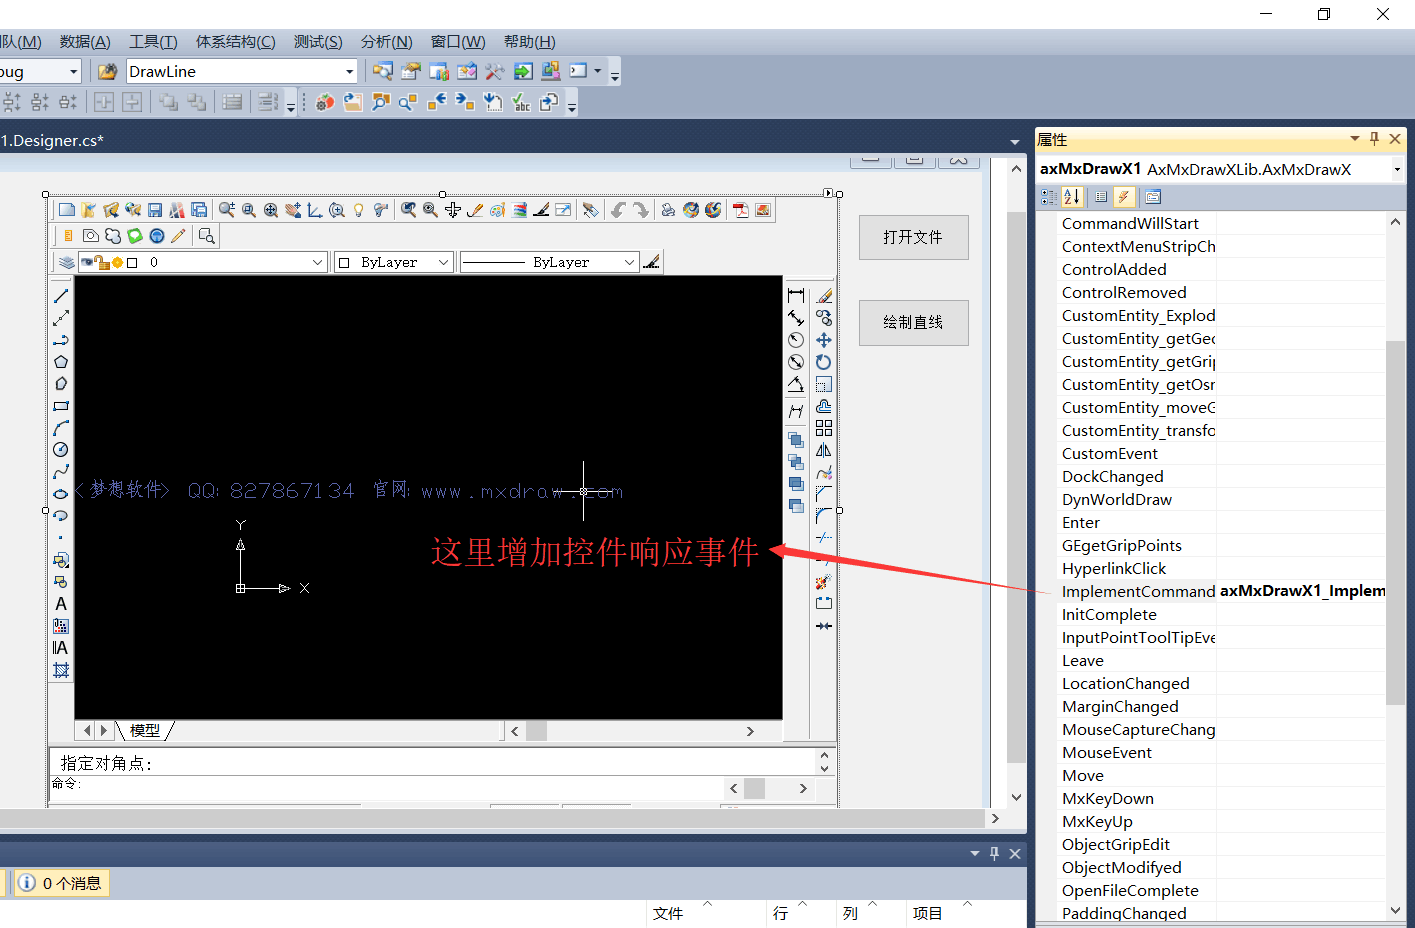Switch to the Properties view button
The image size is (1415, 928).
1101,197
